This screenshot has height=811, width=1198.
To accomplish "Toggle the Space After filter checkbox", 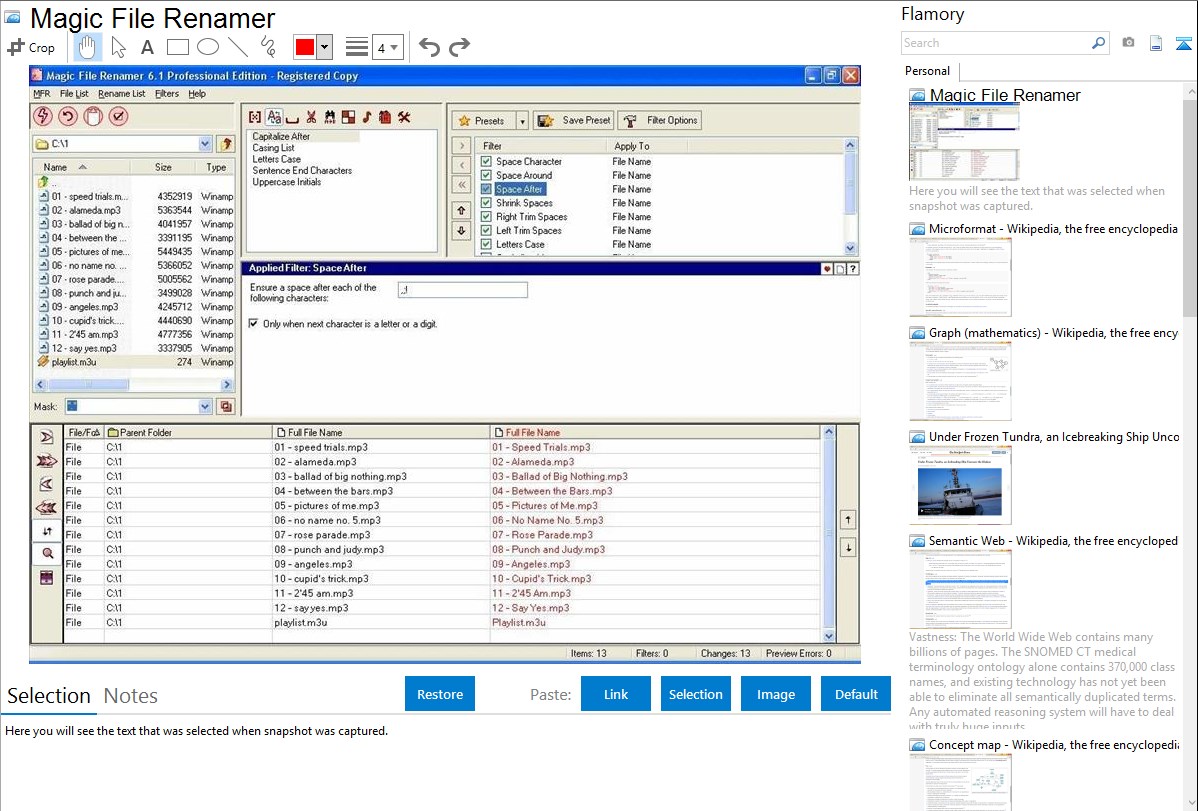I will (x=486, y=189).
